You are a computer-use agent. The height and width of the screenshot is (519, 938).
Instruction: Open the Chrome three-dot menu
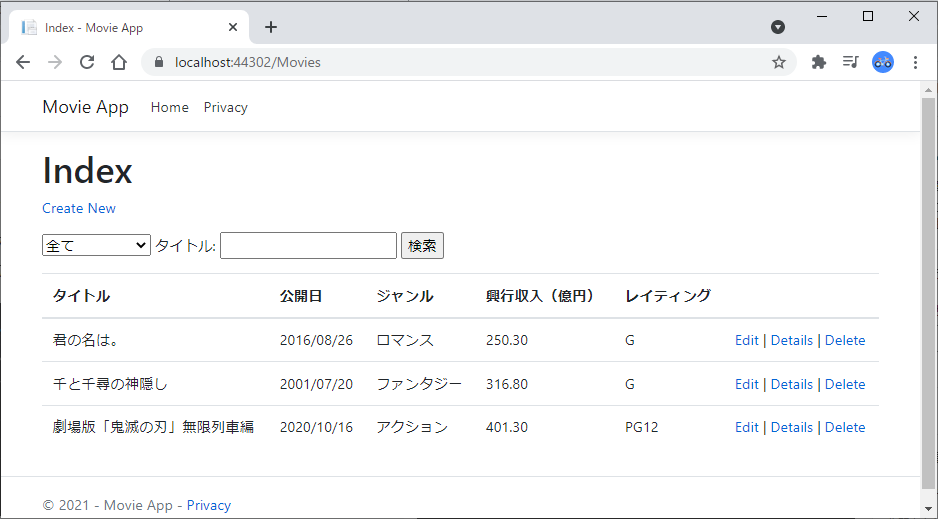click(915, 62)
